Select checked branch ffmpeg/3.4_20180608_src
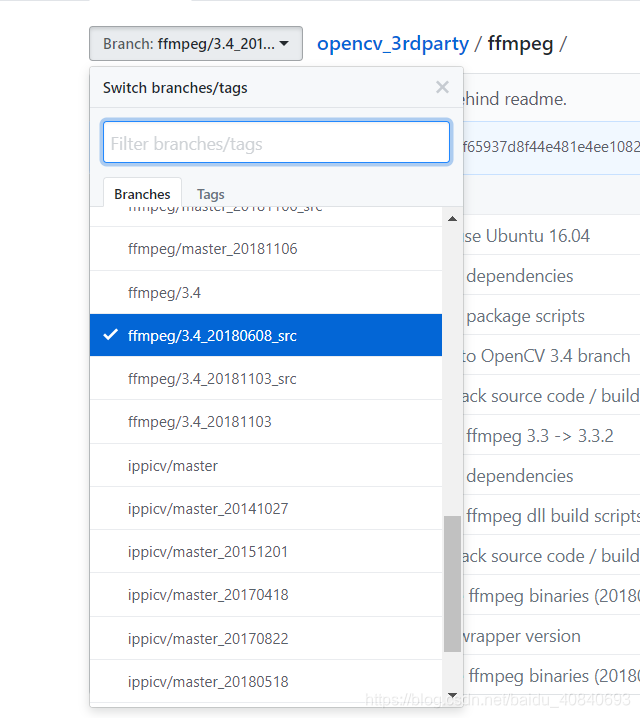This screenshot has height=718, width=640. [266, 335]
